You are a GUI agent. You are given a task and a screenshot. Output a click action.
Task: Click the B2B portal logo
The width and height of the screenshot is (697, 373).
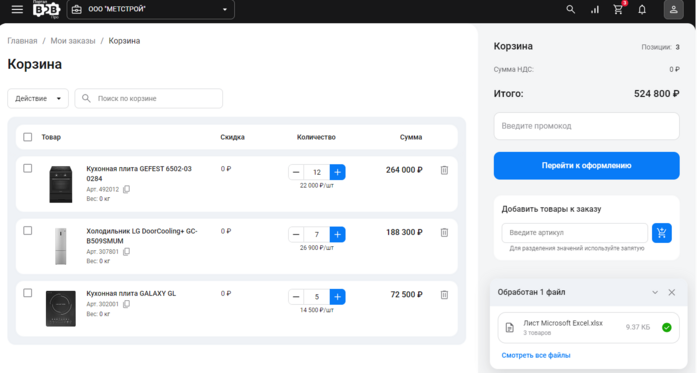point(46,9)
